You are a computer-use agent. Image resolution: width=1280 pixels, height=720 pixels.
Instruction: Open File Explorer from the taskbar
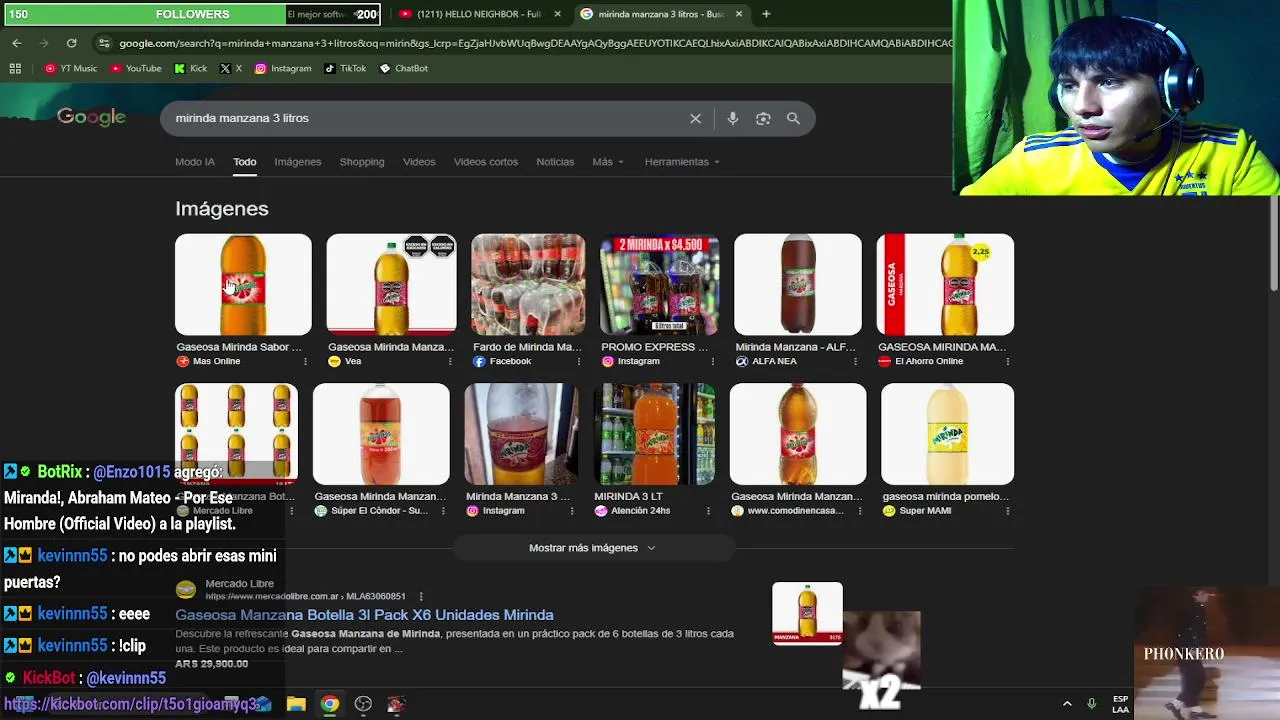click(x=296, y=704)
